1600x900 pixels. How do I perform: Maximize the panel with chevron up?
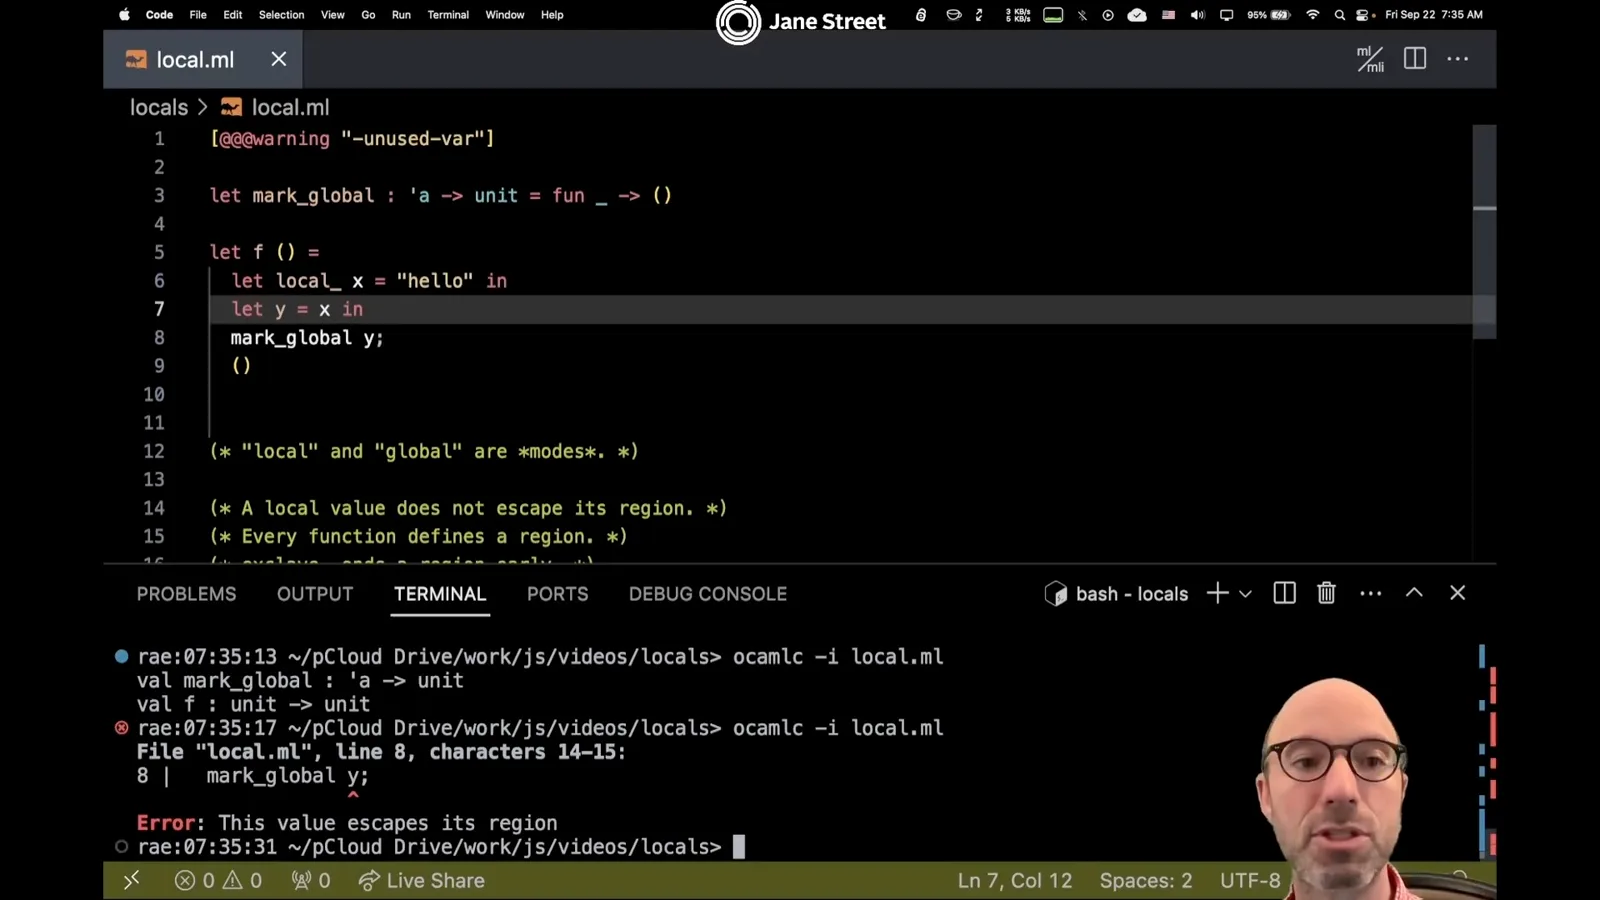(x=1414, y=593)
